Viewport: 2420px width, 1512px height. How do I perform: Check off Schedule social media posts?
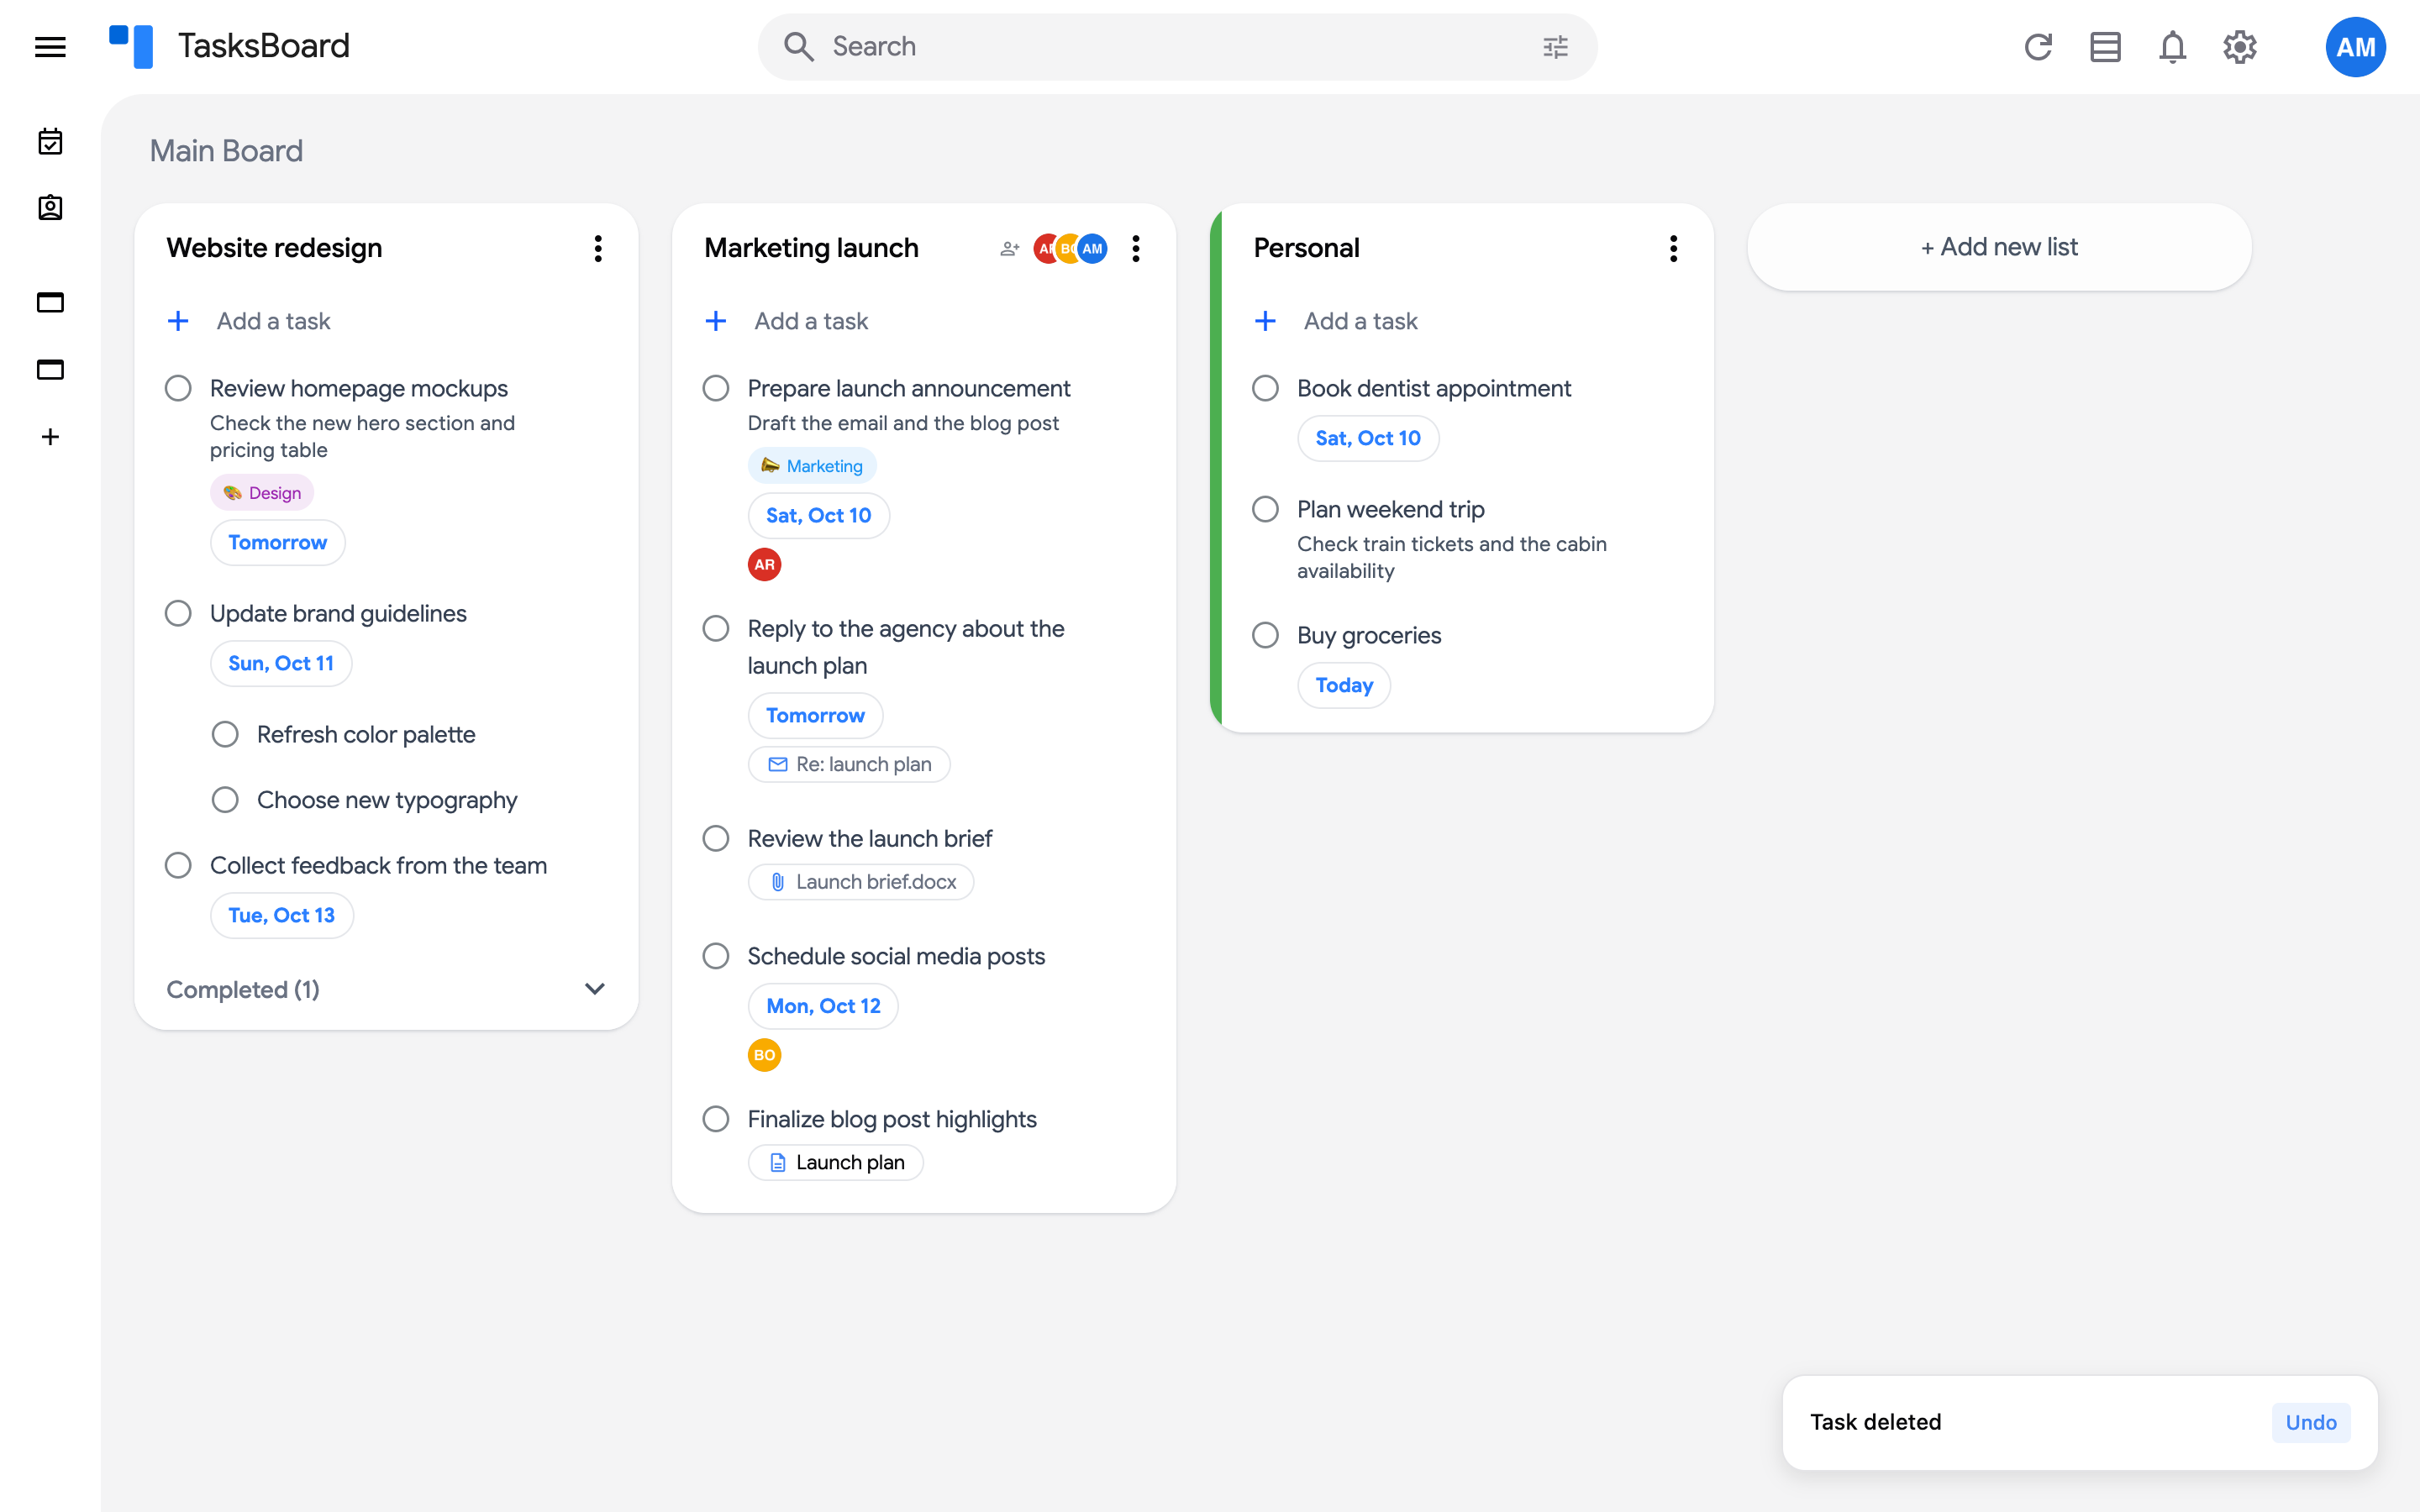(x=716, y=956)
